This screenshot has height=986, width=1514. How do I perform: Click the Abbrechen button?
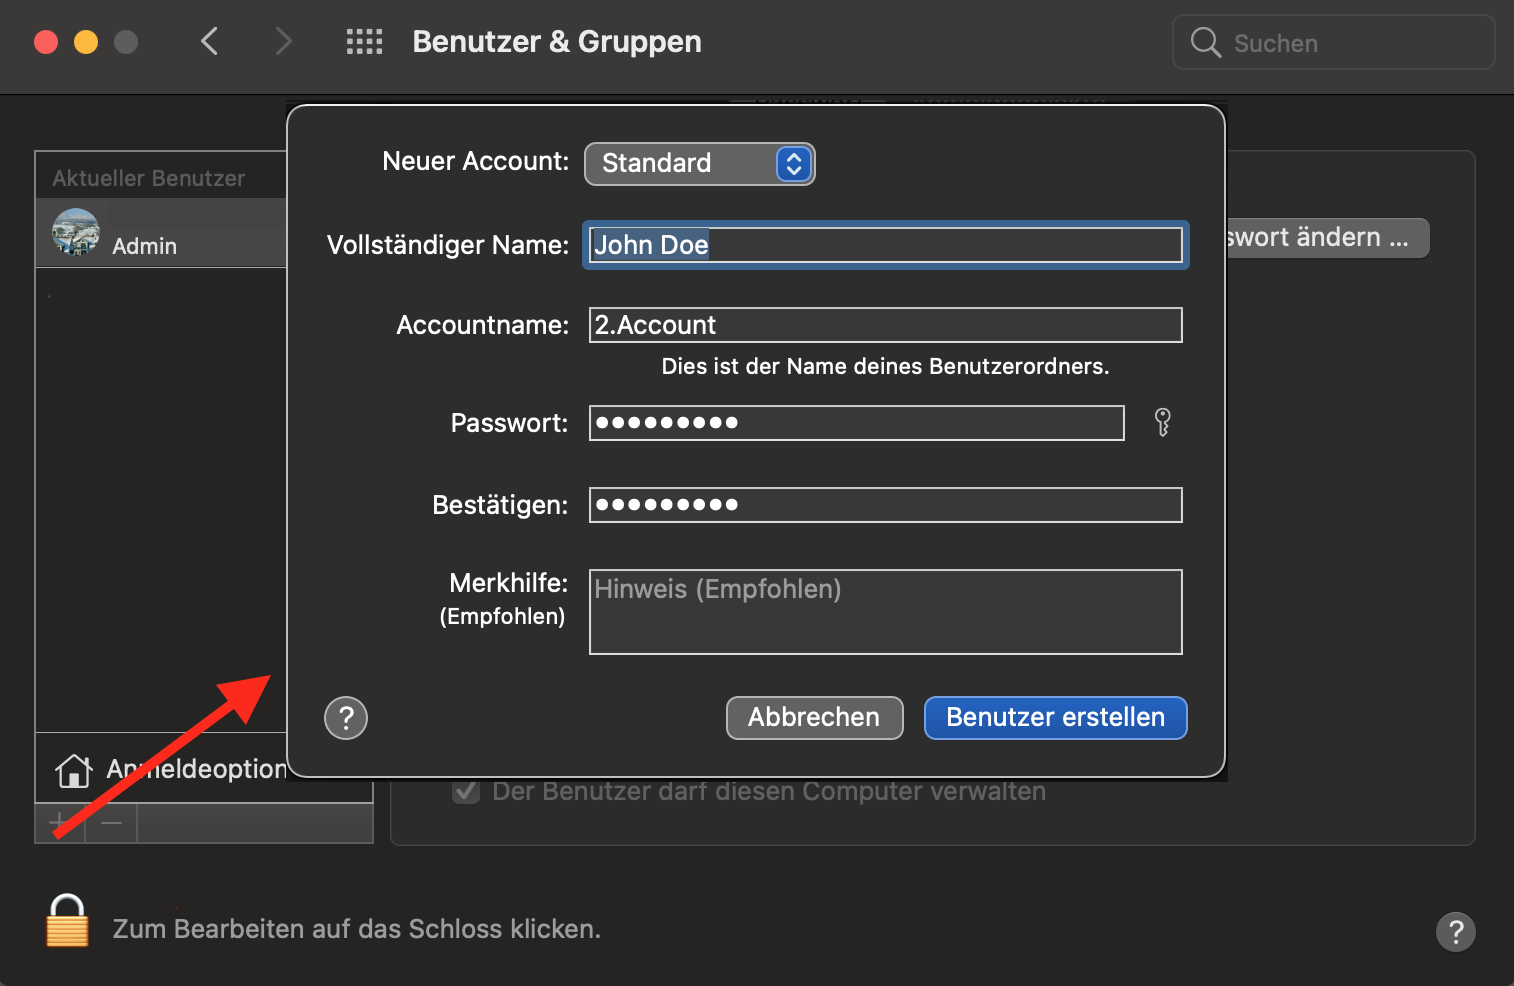tap(814, 718)
